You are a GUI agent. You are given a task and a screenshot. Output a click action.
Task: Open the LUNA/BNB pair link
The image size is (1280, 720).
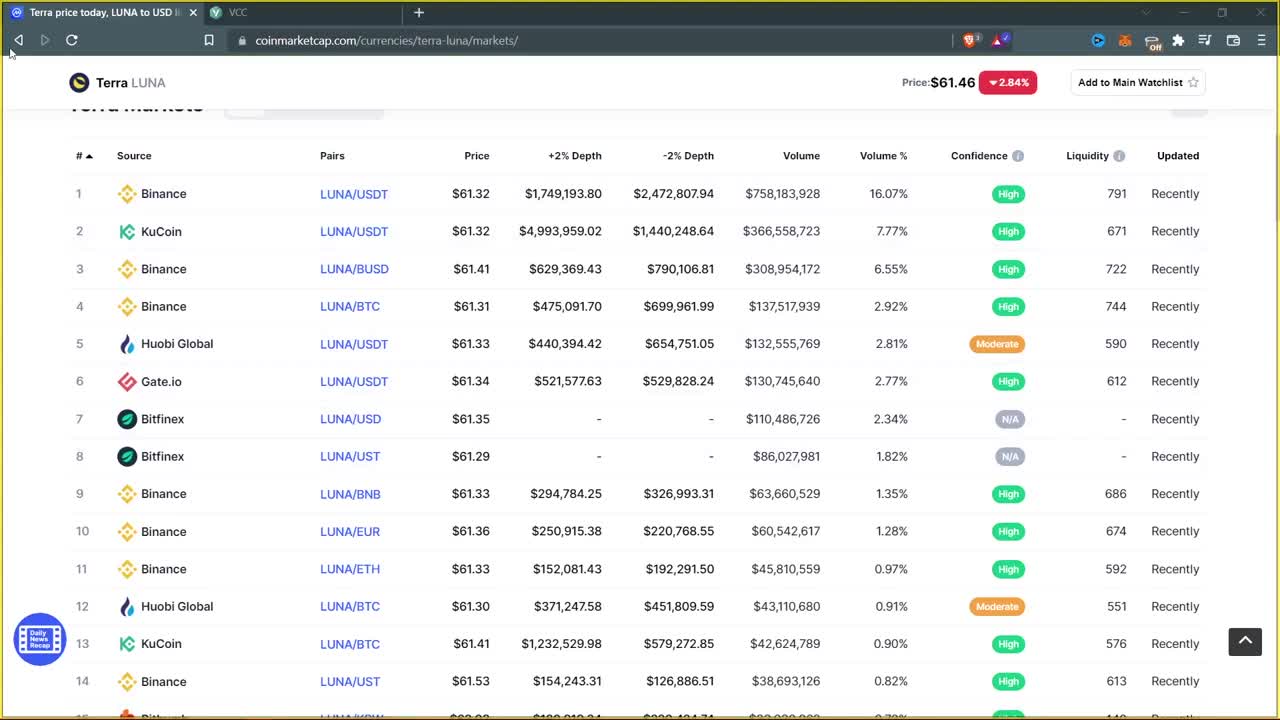click(x=350, y=494)
